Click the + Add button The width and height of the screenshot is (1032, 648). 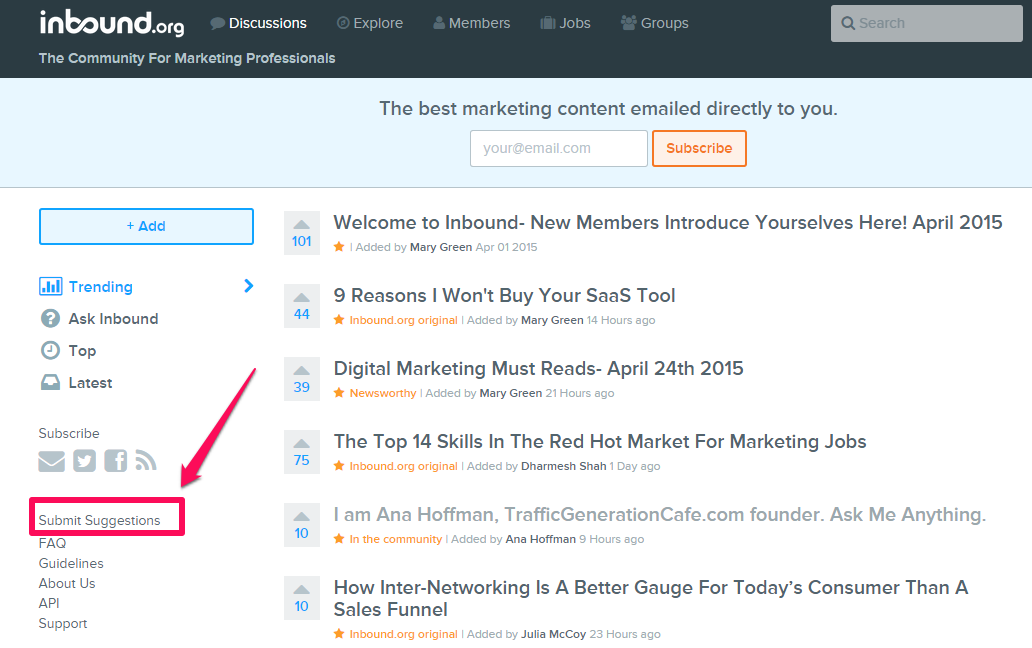click(x=146, y=226)
